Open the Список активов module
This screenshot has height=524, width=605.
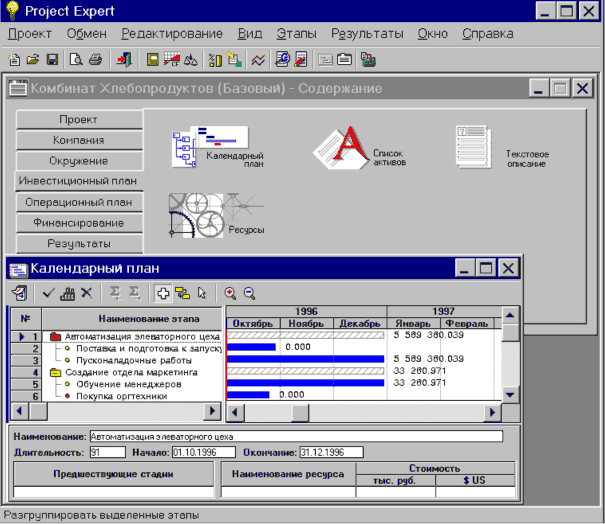pyautogui.click(x=344, y=150)
